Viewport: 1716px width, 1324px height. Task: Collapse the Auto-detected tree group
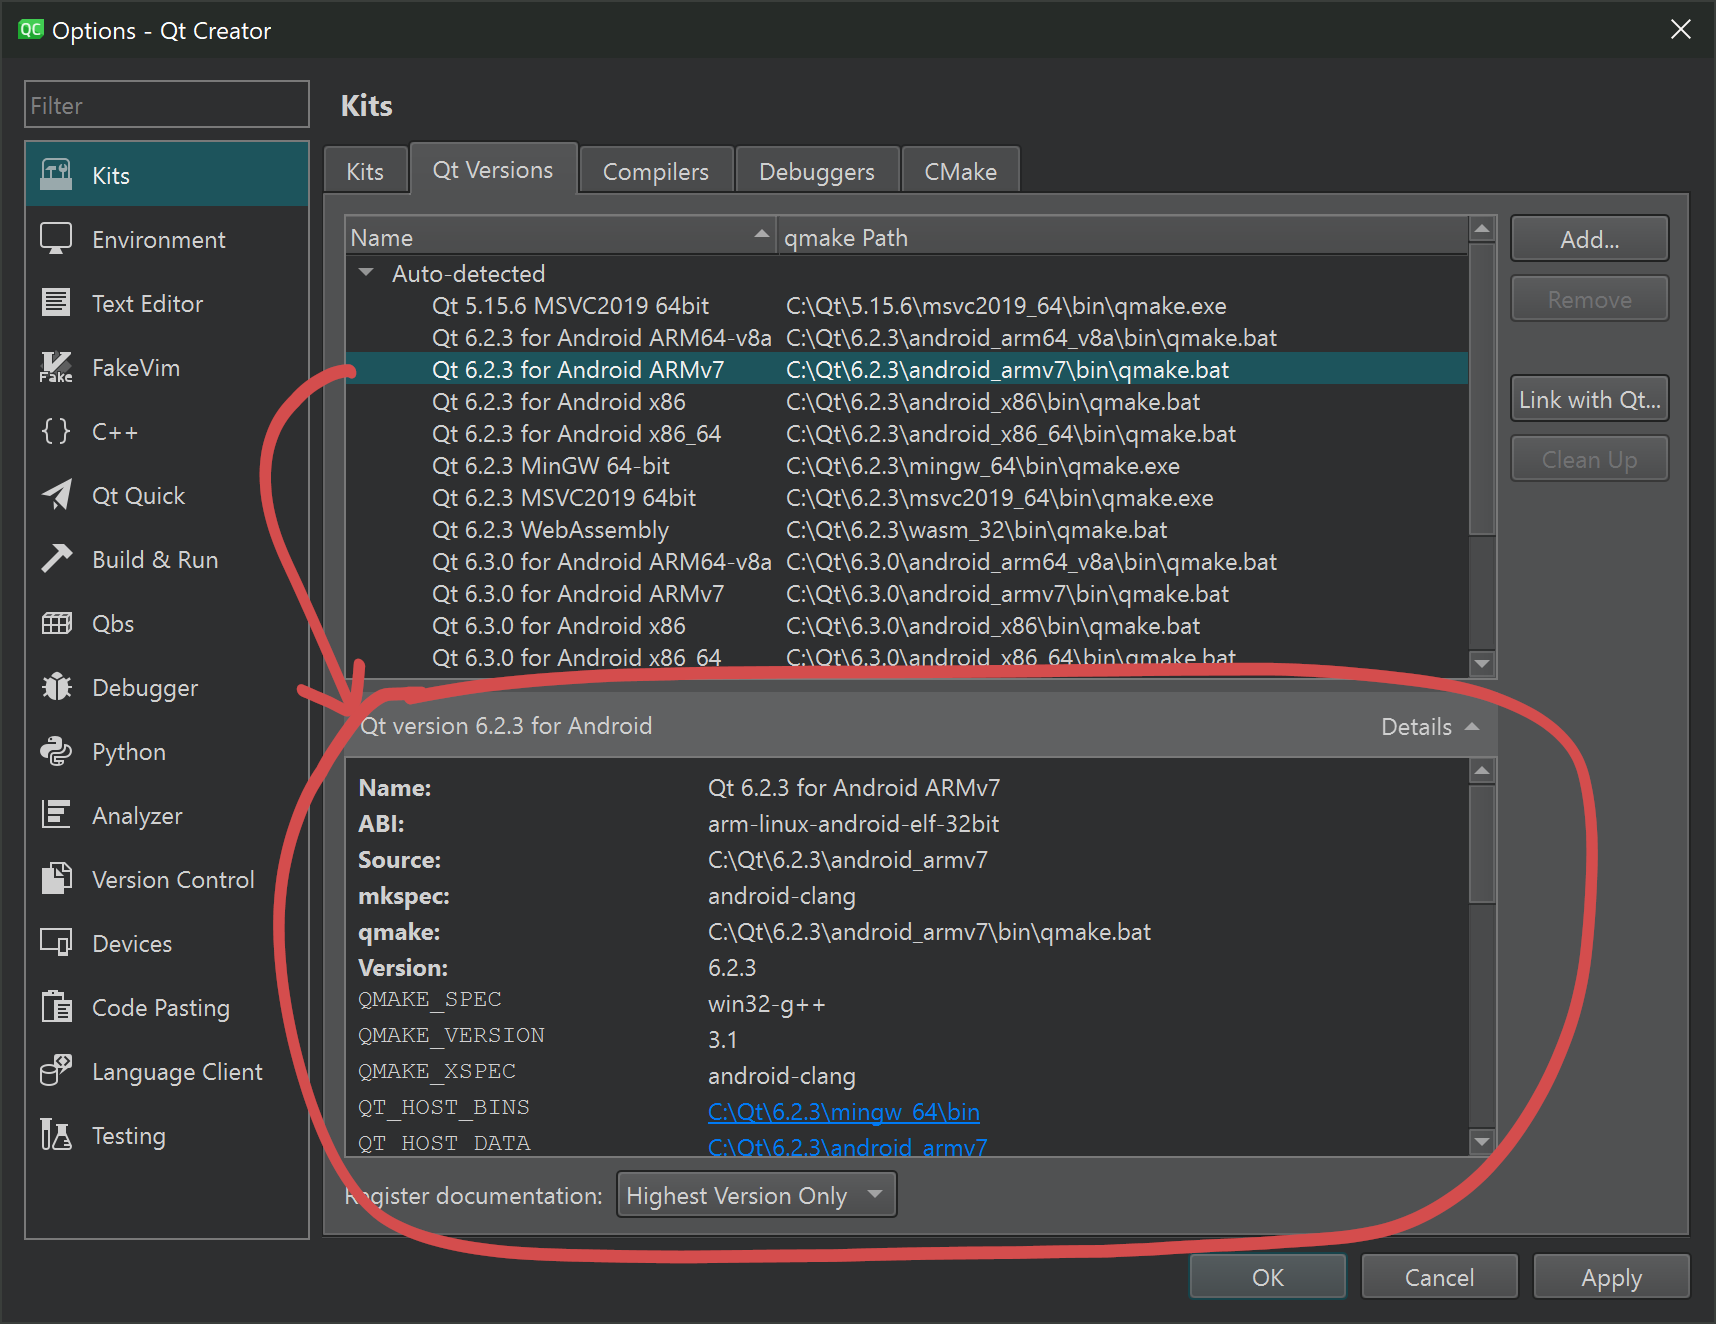[x=366, y=273]
